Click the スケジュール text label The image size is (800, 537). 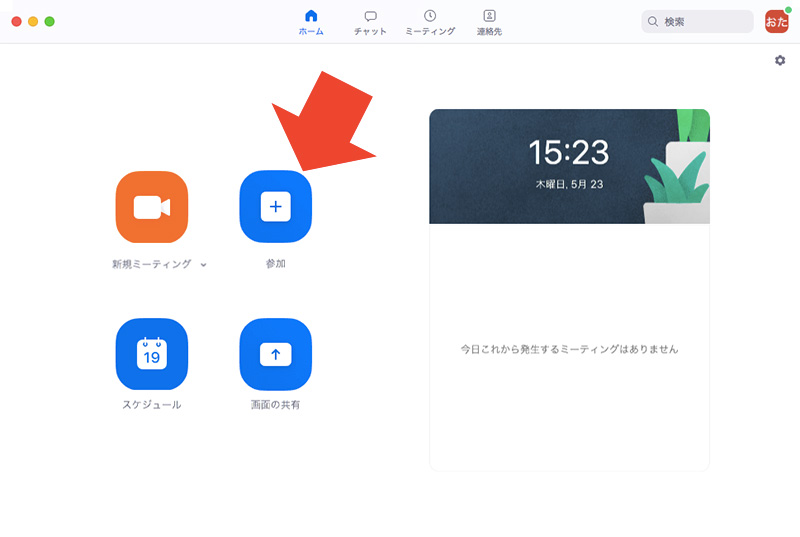coord(151,405)
